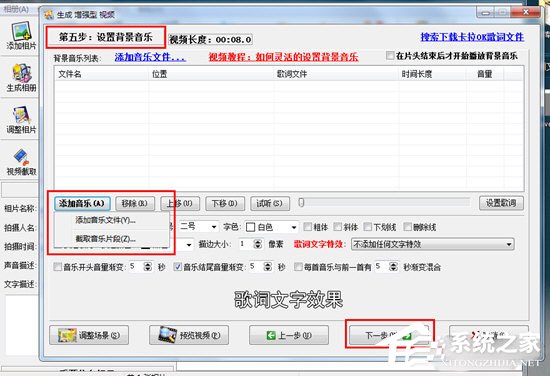Toggle the 粗体 bold checkbox

click(307, 227)
